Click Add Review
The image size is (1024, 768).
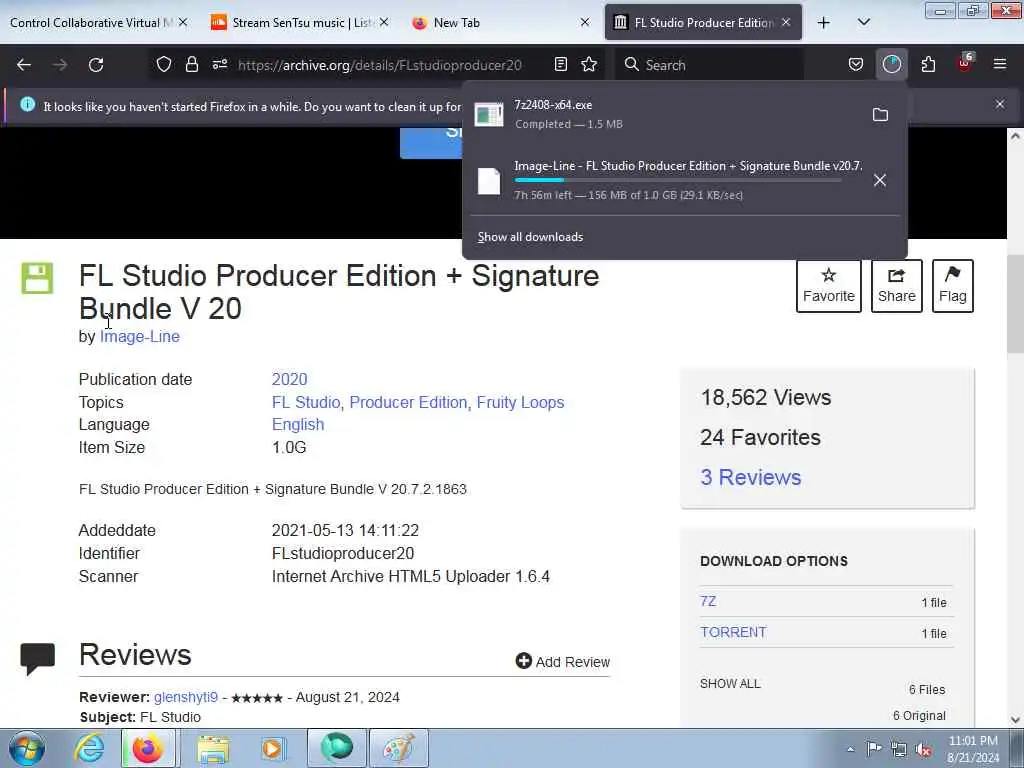pyautogui.click(x=562, y=662)
